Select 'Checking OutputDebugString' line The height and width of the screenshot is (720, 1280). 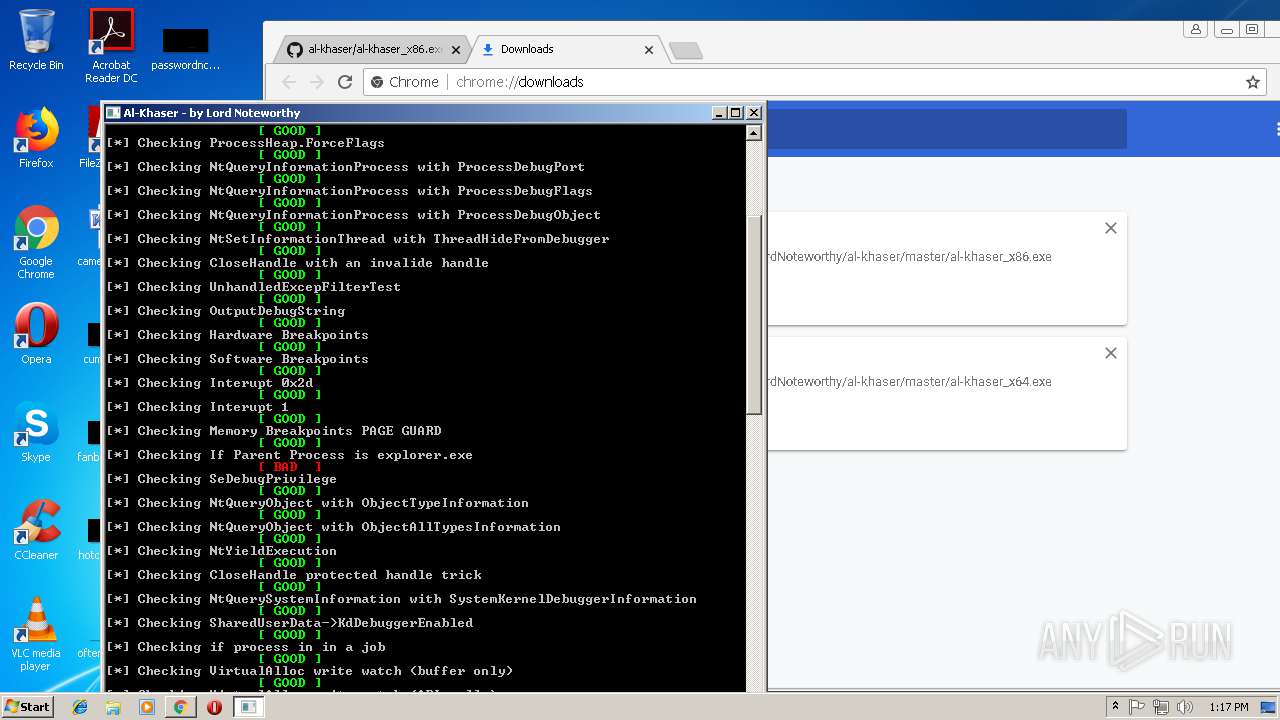225,311
